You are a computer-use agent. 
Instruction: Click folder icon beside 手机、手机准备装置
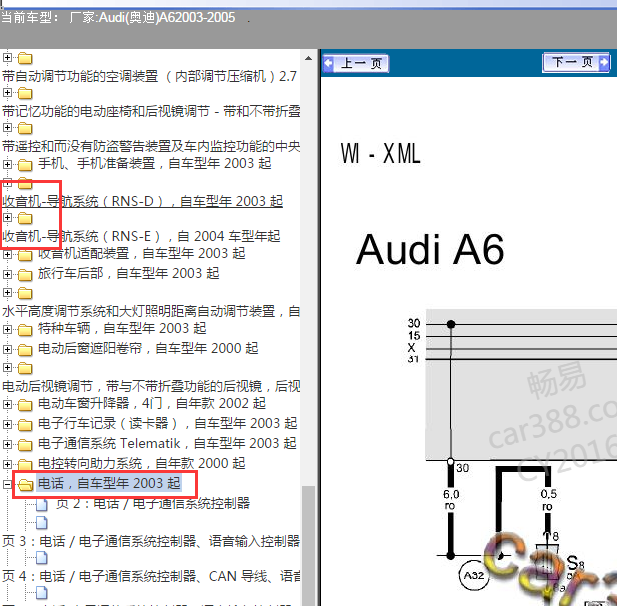pos(25,164)
